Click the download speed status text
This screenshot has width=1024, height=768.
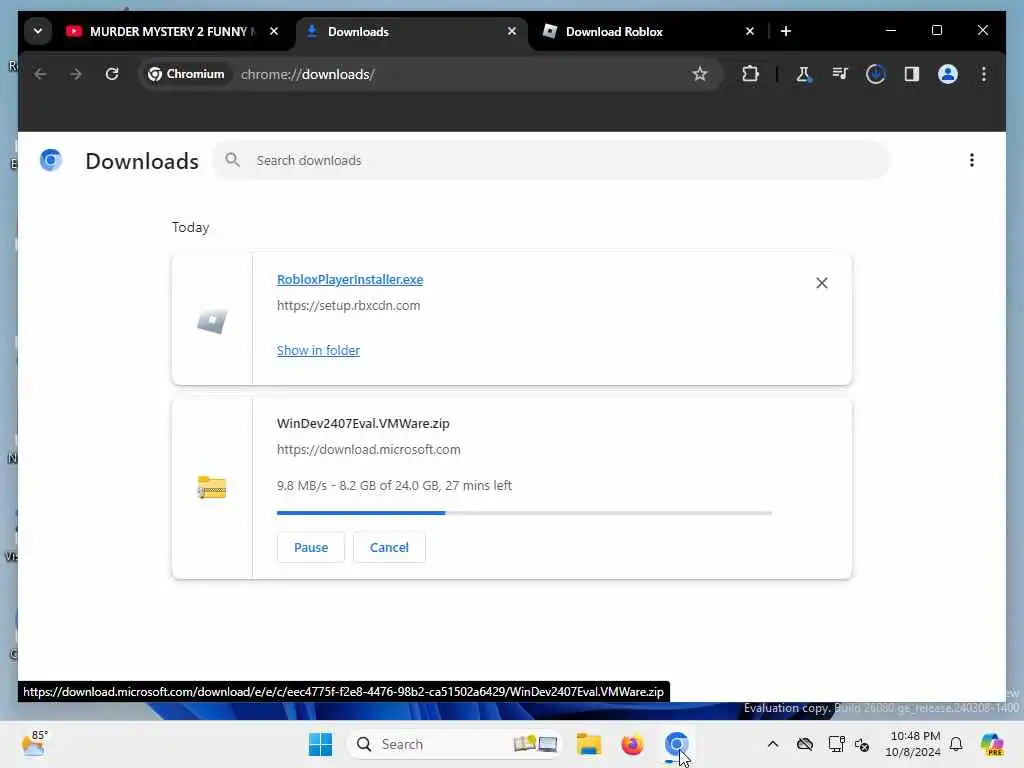tap(394, 485)
